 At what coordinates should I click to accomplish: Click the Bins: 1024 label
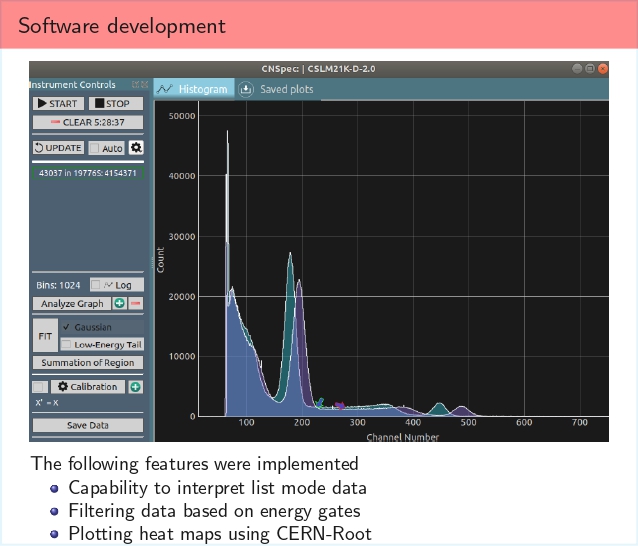point(58,285)
